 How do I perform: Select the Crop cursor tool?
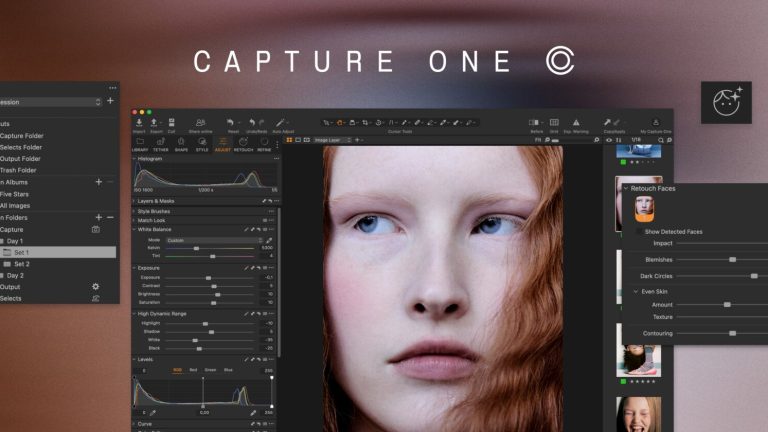tap(365, 122)
